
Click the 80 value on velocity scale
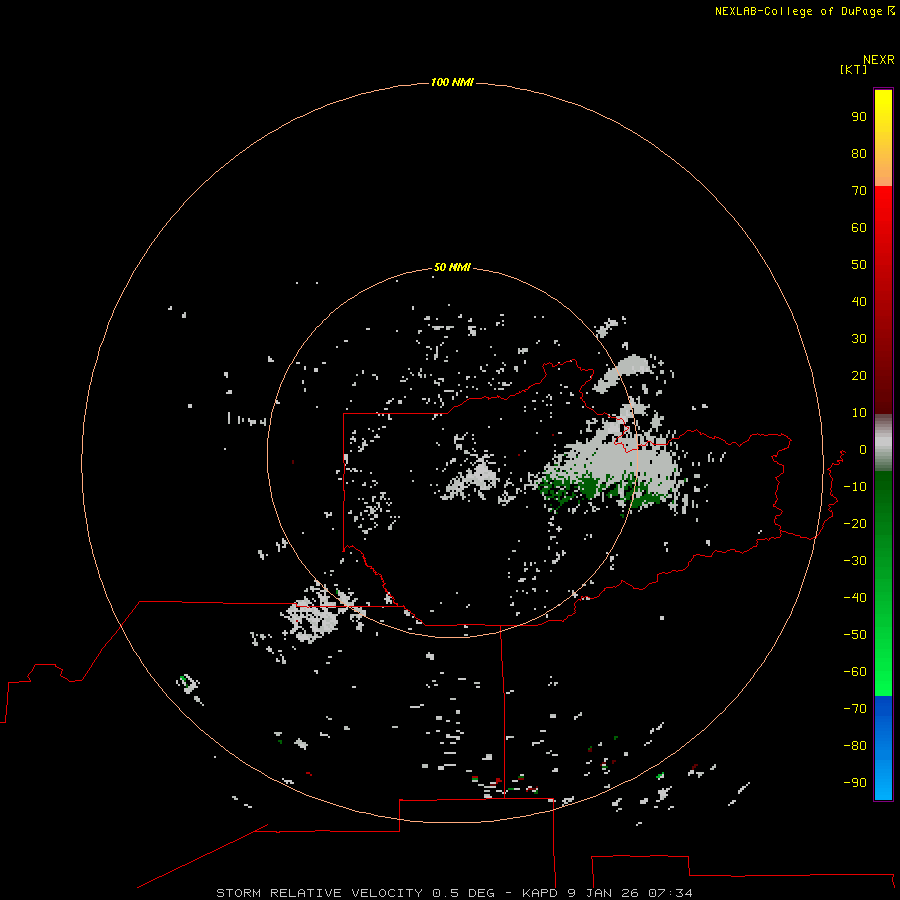859,154
